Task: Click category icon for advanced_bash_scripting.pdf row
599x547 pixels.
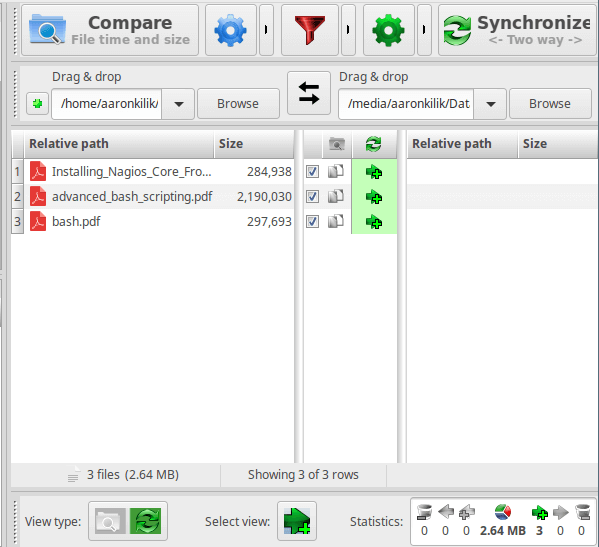Action: click(x=336, y=196)
